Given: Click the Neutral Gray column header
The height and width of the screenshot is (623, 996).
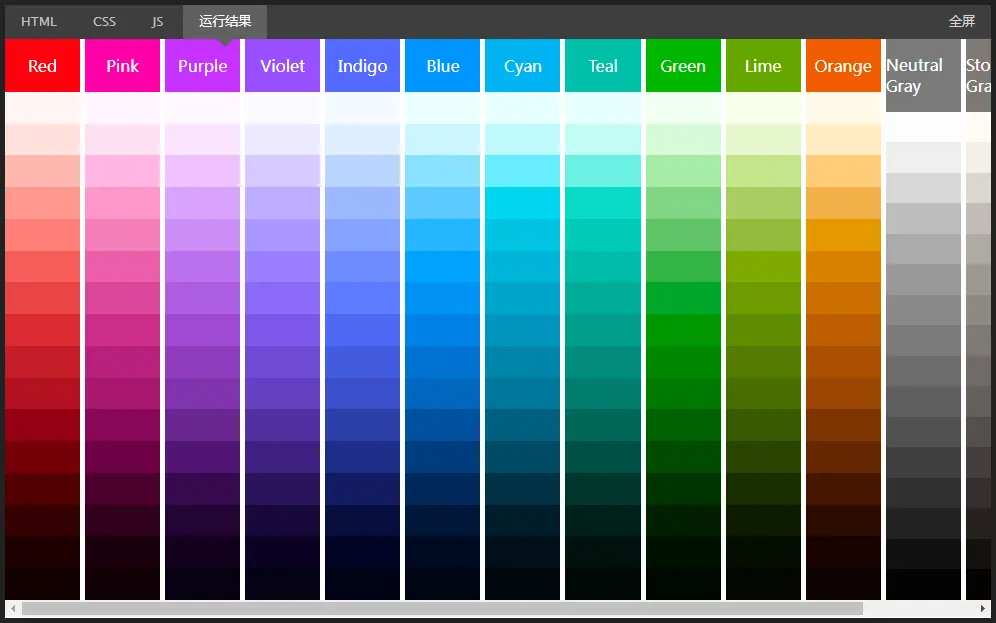Looking at the screenshot, I should point(923,75).
